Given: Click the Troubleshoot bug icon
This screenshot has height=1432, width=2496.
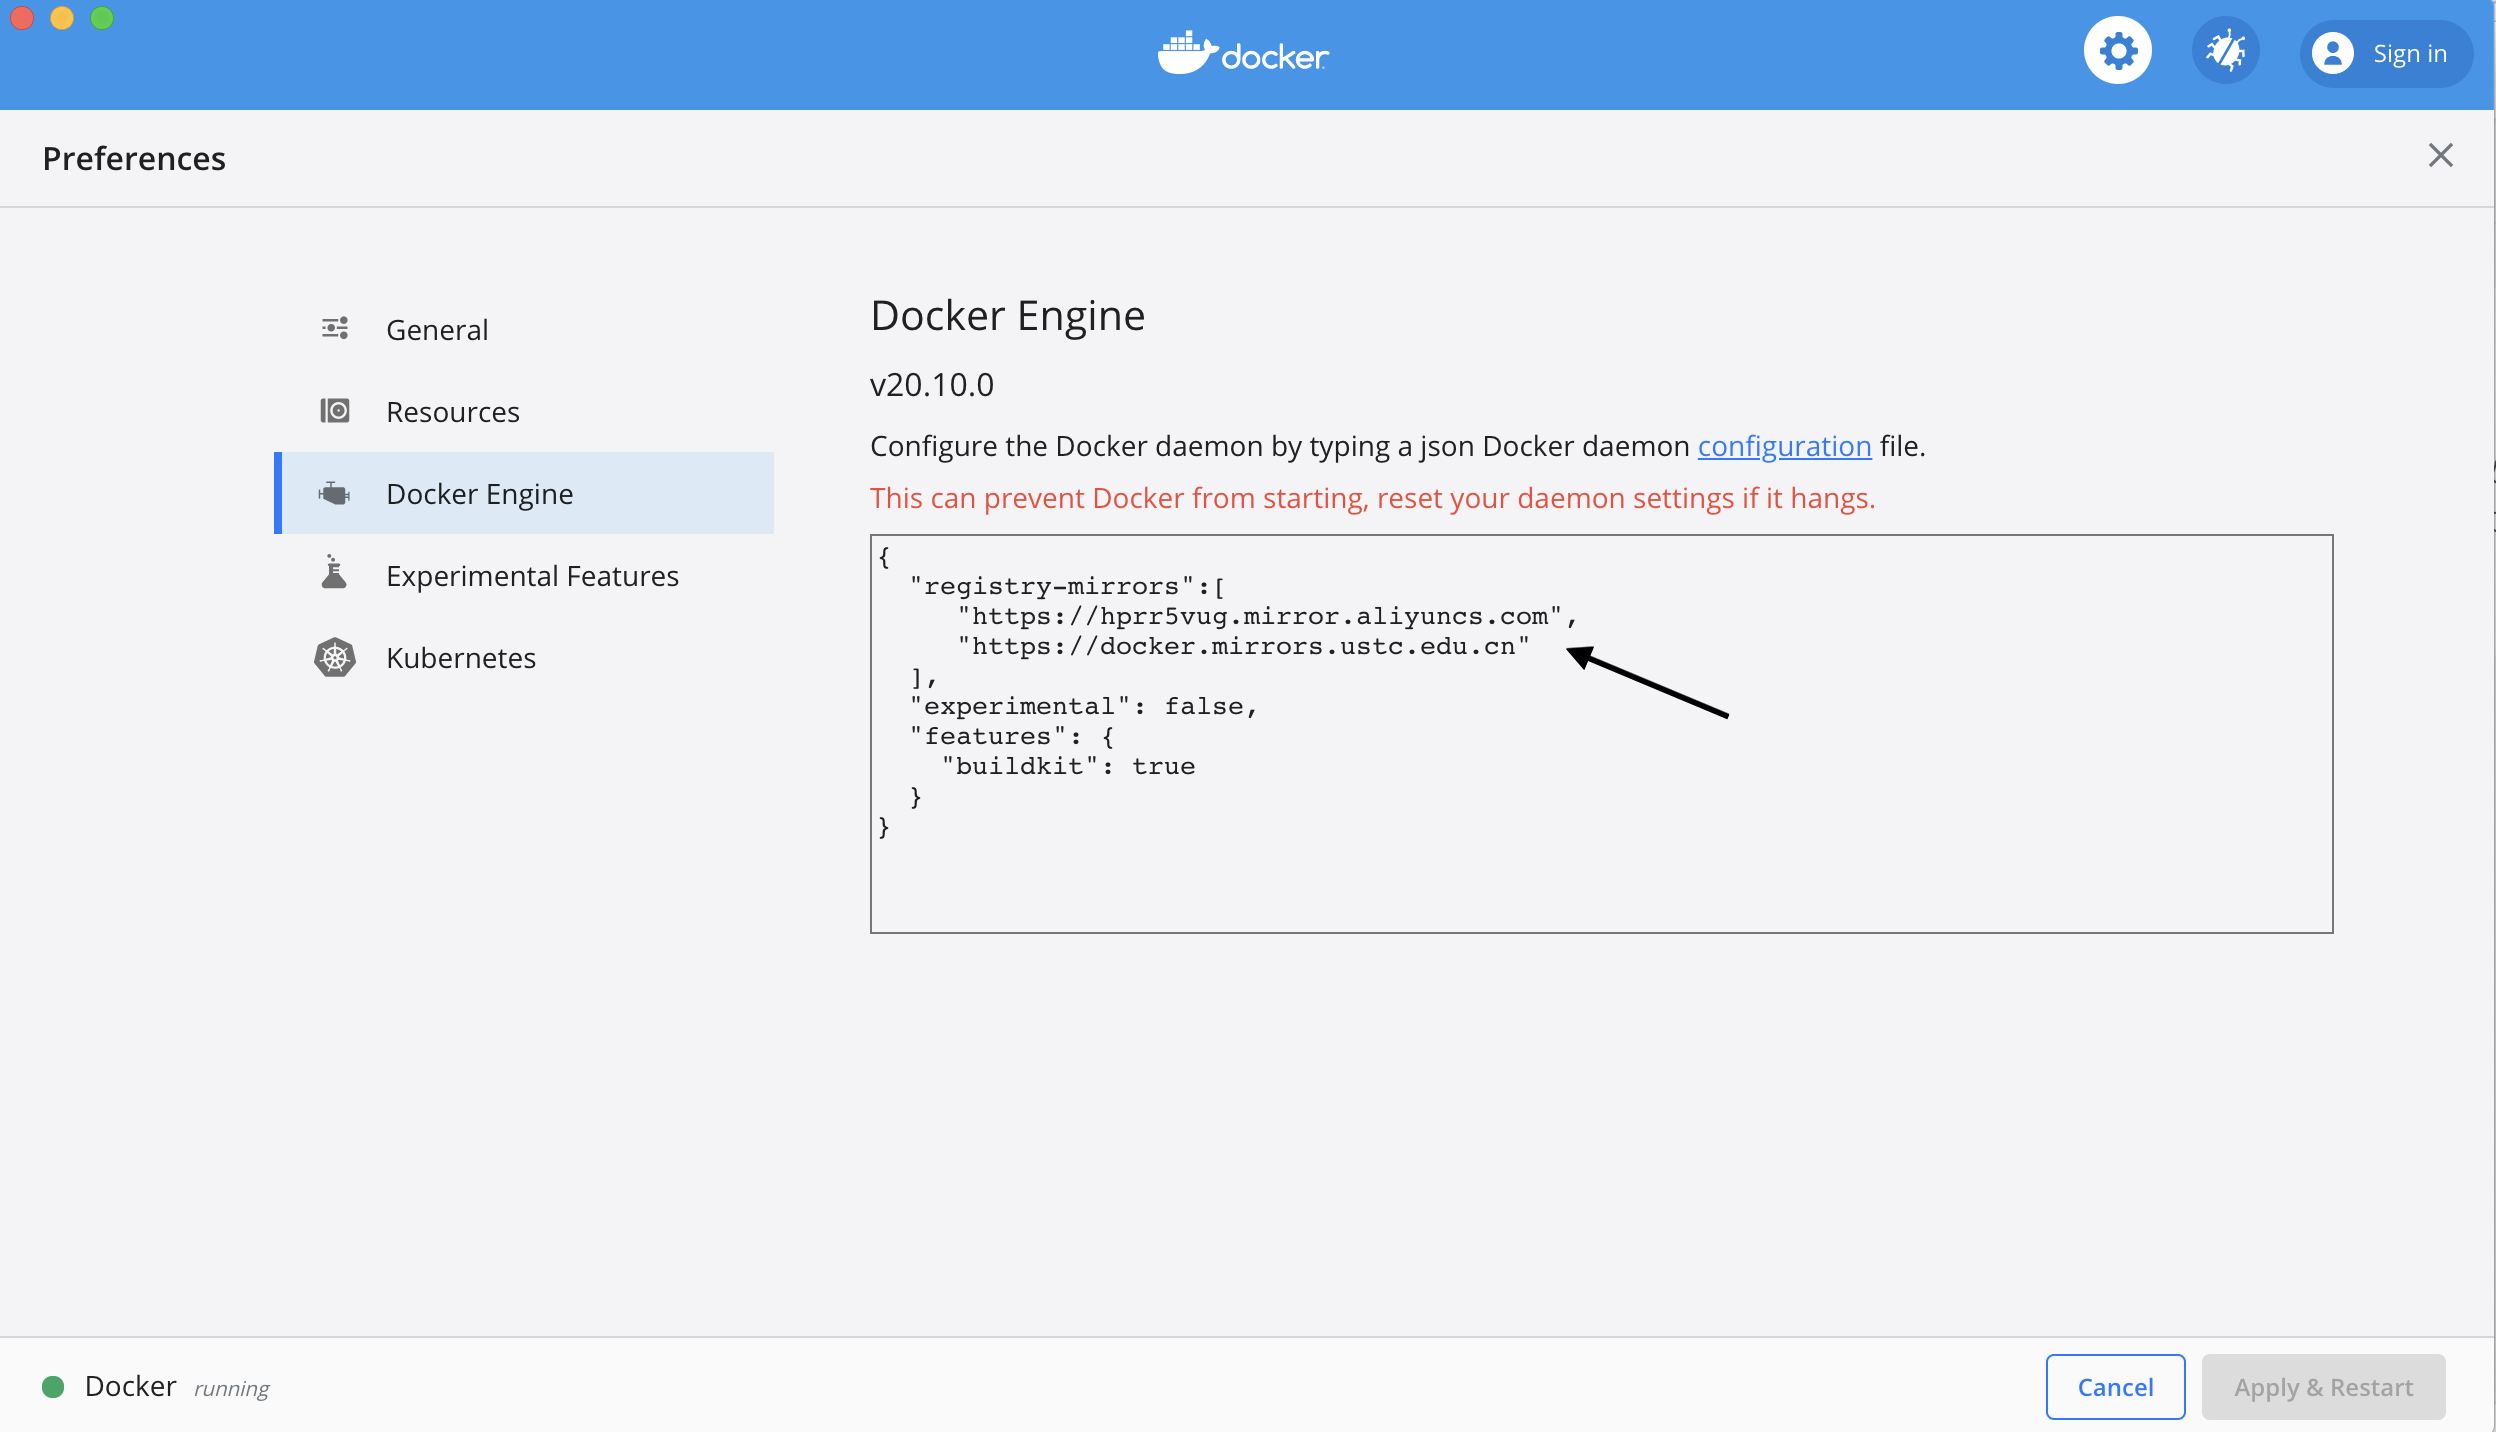Looking at the screenshot, I should coord(2226,49).
